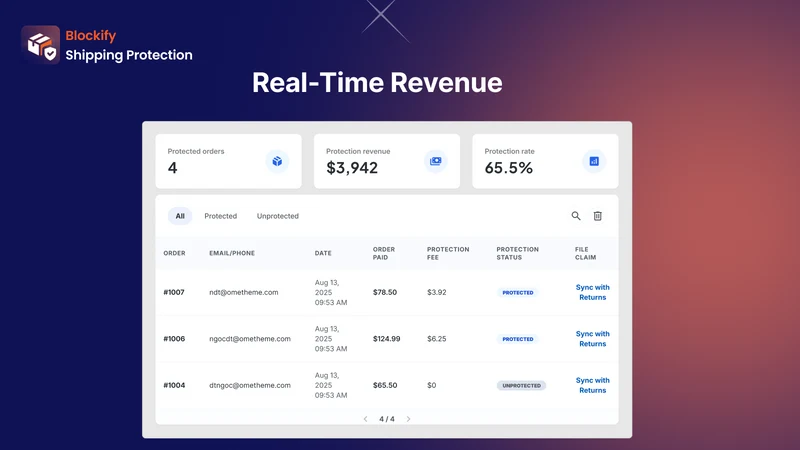The image size is (800, 450).
Task: Click the PROTECTION STATUS column header
Action: (517, 253)
